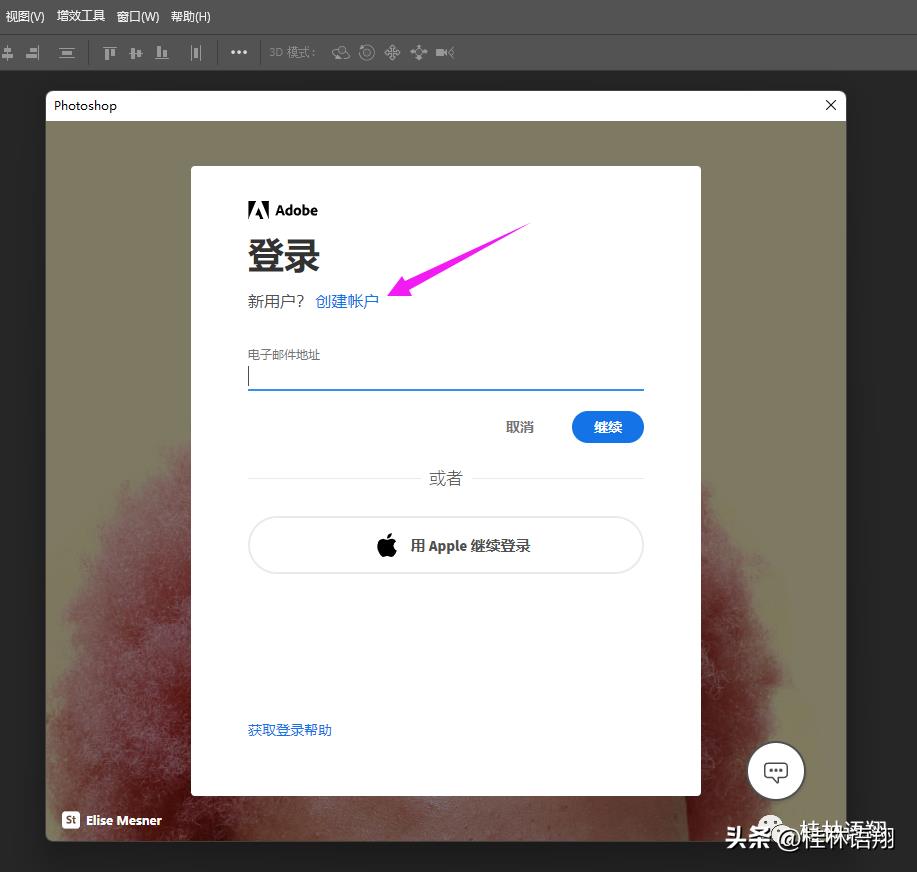Open the 窗口(W) menu

(138, 16)
